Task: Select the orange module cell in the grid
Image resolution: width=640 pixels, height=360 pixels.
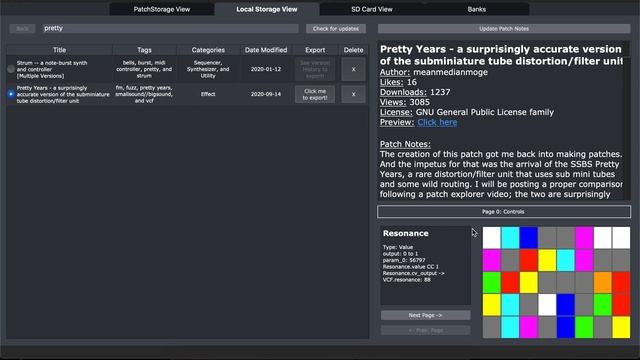Action: click(602, 282)
